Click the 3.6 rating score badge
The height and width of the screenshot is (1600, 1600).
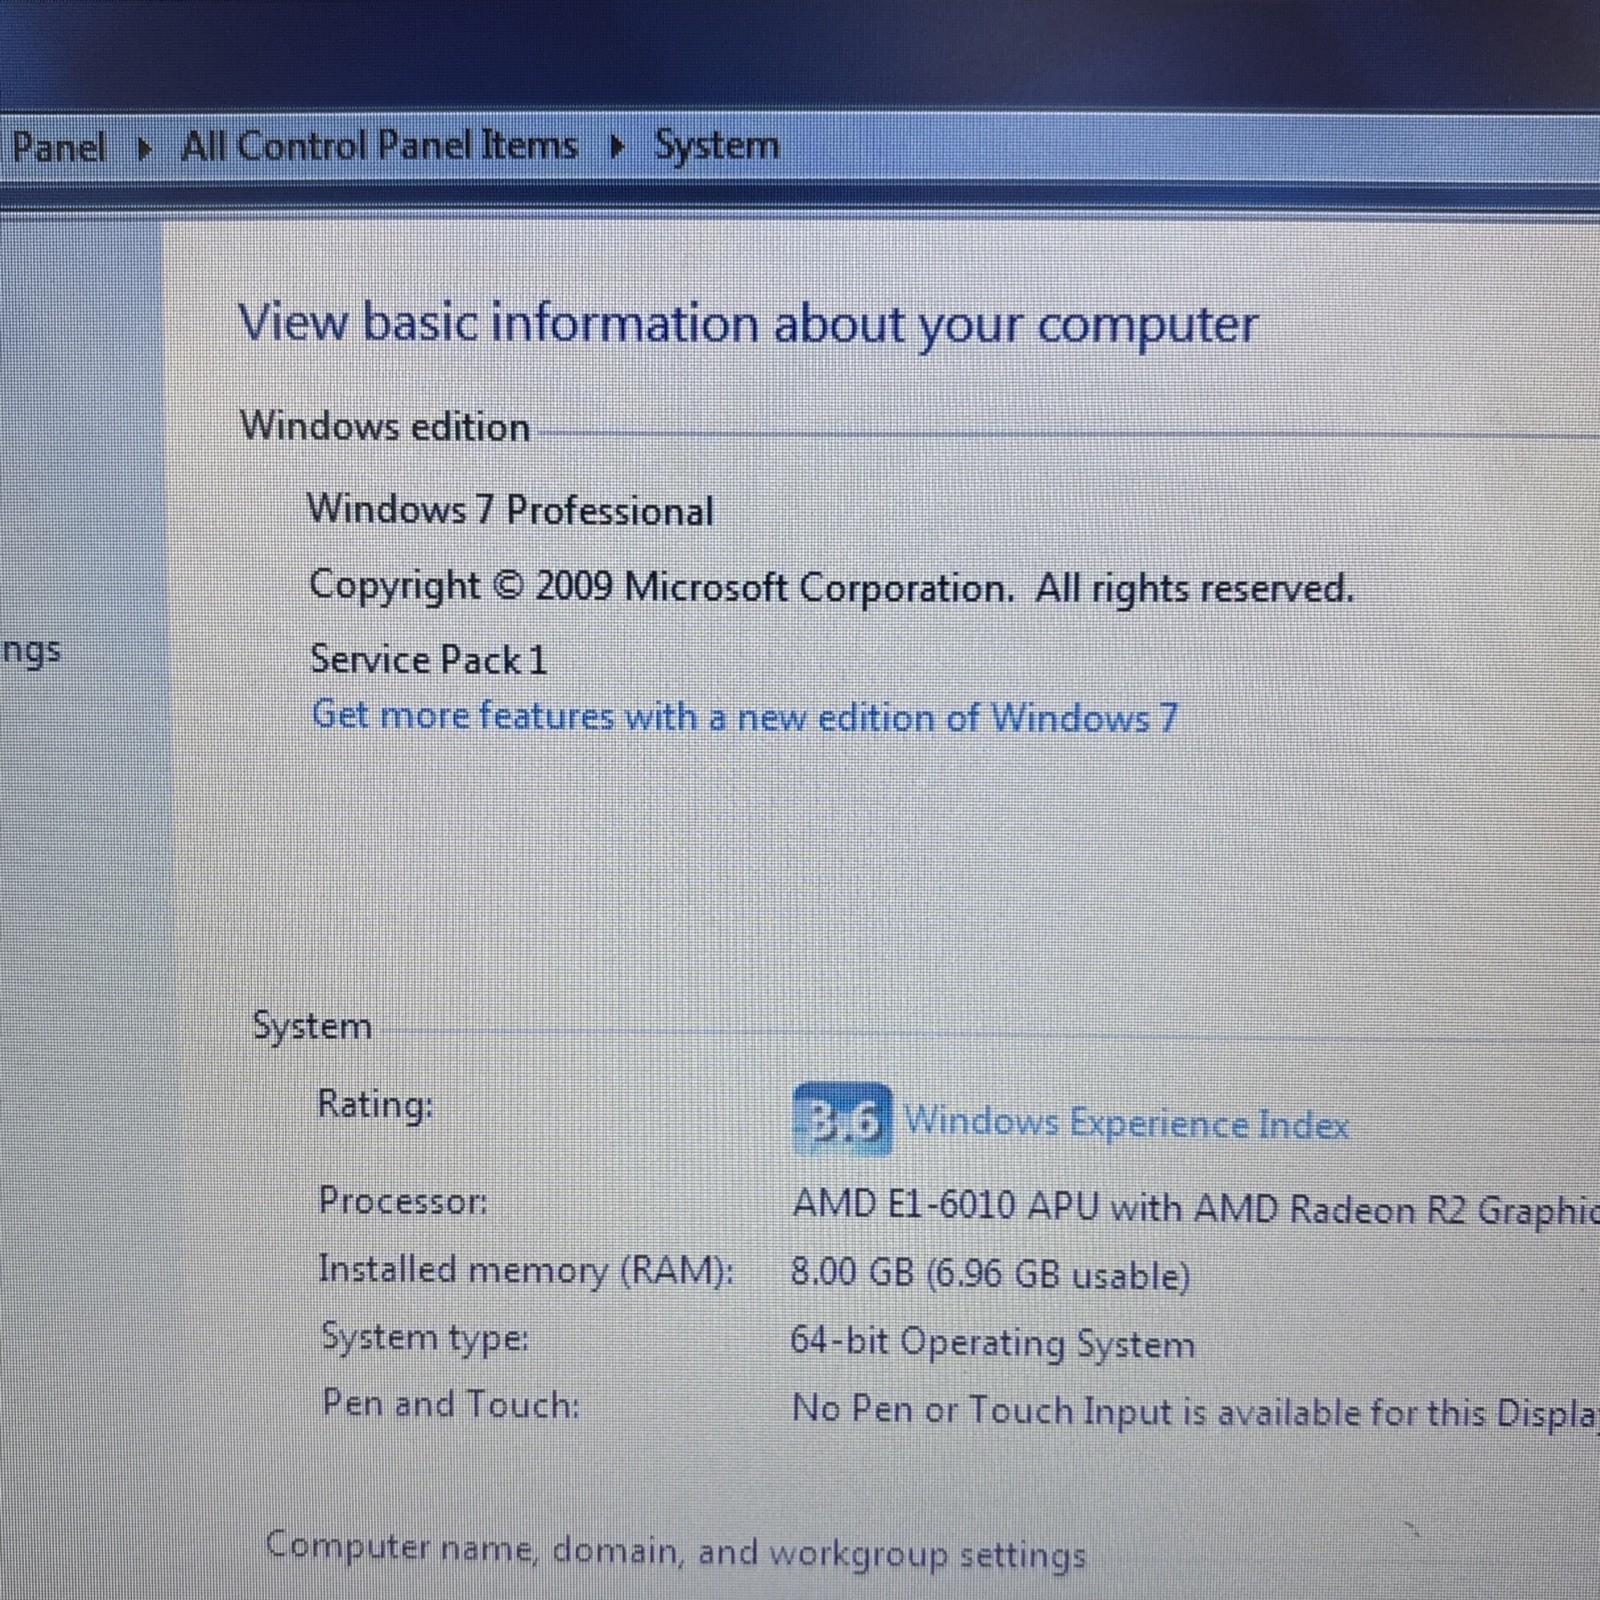click(x=842, y=1120)
